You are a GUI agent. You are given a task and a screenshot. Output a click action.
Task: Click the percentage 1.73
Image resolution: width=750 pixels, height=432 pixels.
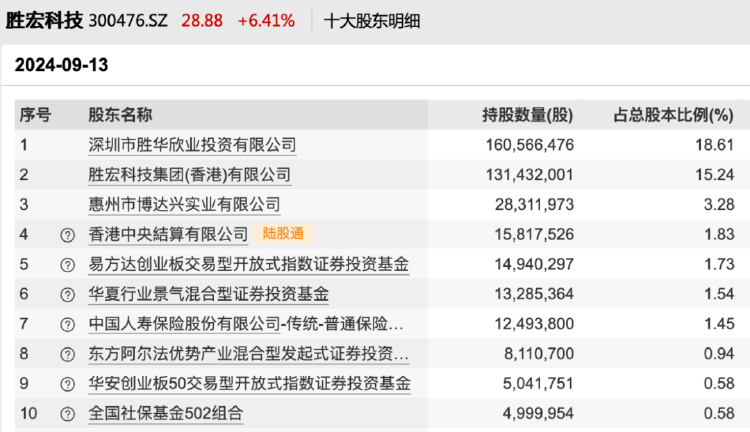coord(719,265)
